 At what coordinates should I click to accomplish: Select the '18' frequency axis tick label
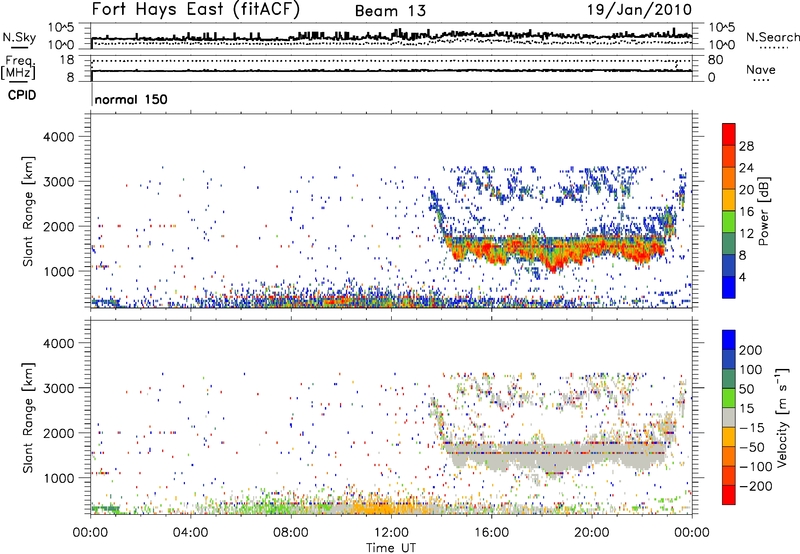67,60
